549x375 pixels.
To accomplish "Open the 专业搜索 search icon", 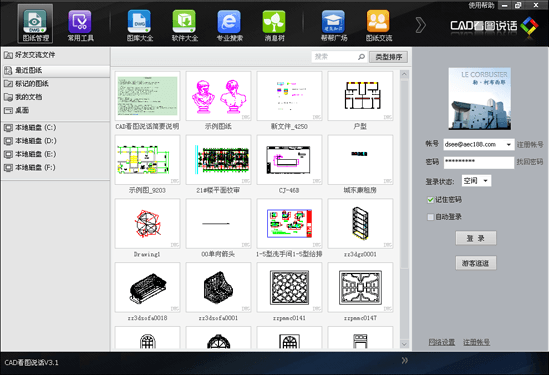I will 229,25.
